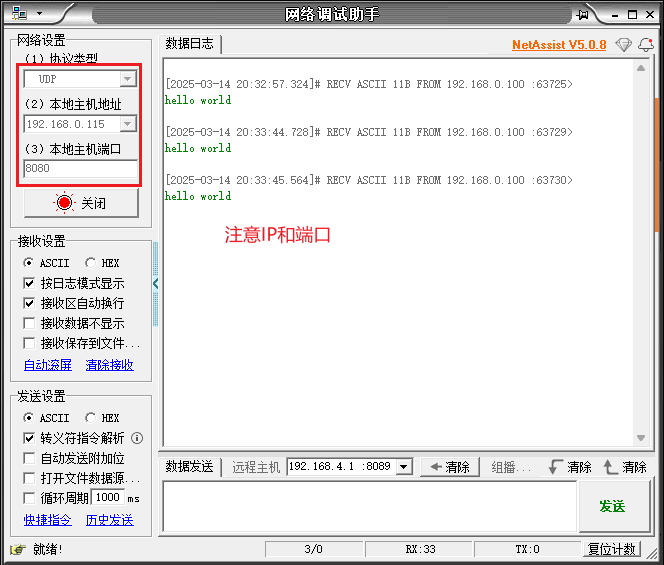
Task: Click the diamond VIP icon
Action: click(623, 44)
